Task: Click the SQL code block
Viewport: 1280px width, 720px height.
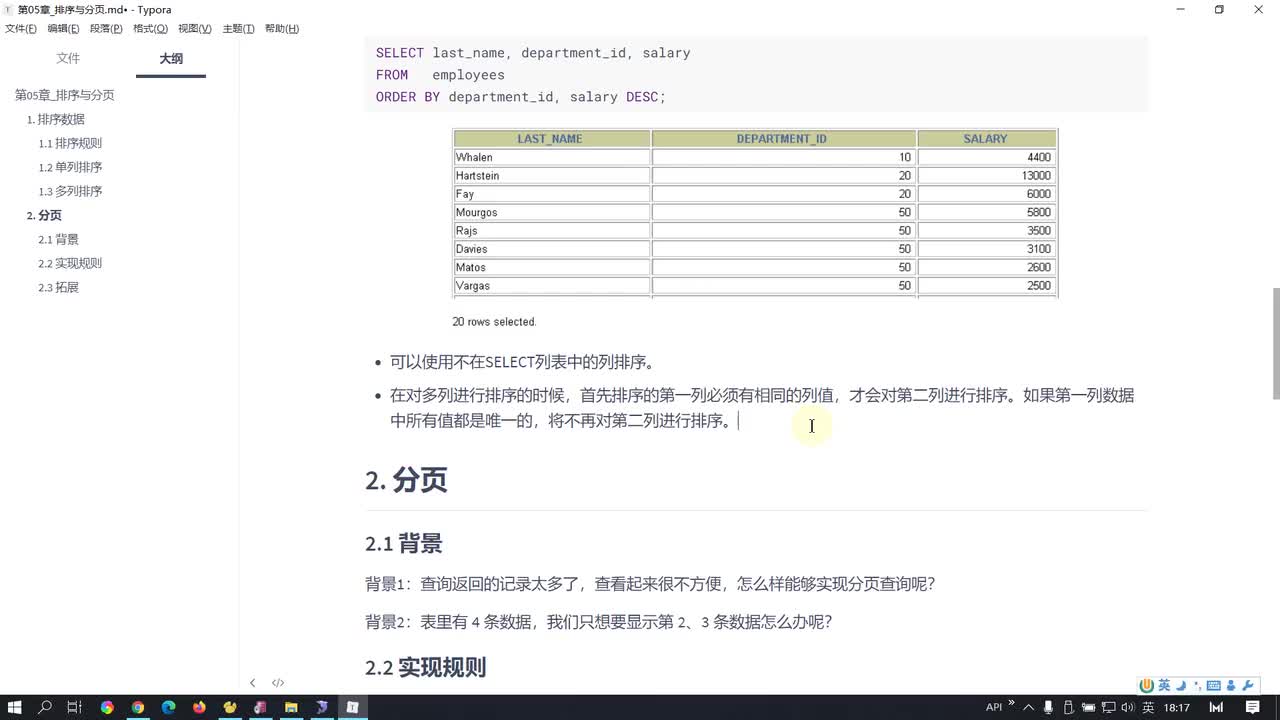Action: (756, 74)
